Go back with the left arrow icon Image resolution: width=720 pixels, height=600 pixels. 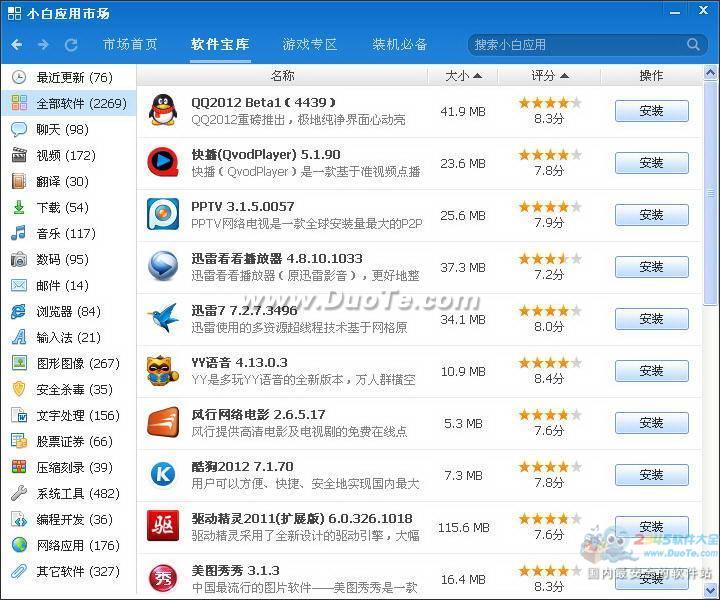[17, 45]
